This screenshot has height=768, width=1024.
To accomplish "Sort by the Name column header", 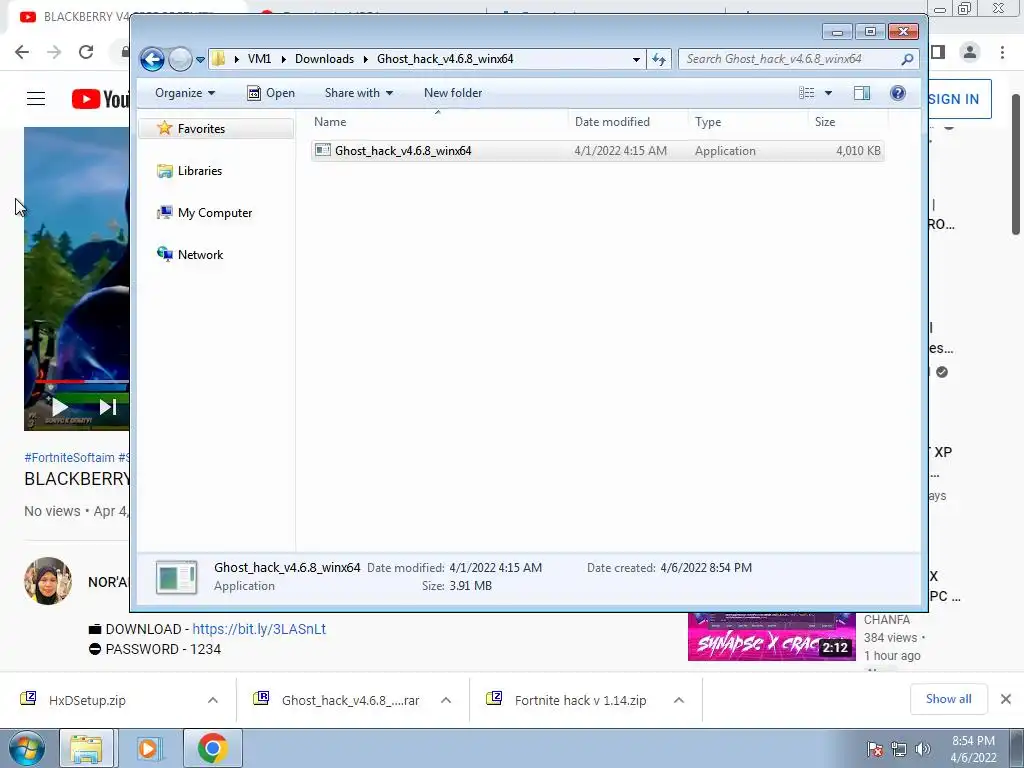I will point(438,121).
